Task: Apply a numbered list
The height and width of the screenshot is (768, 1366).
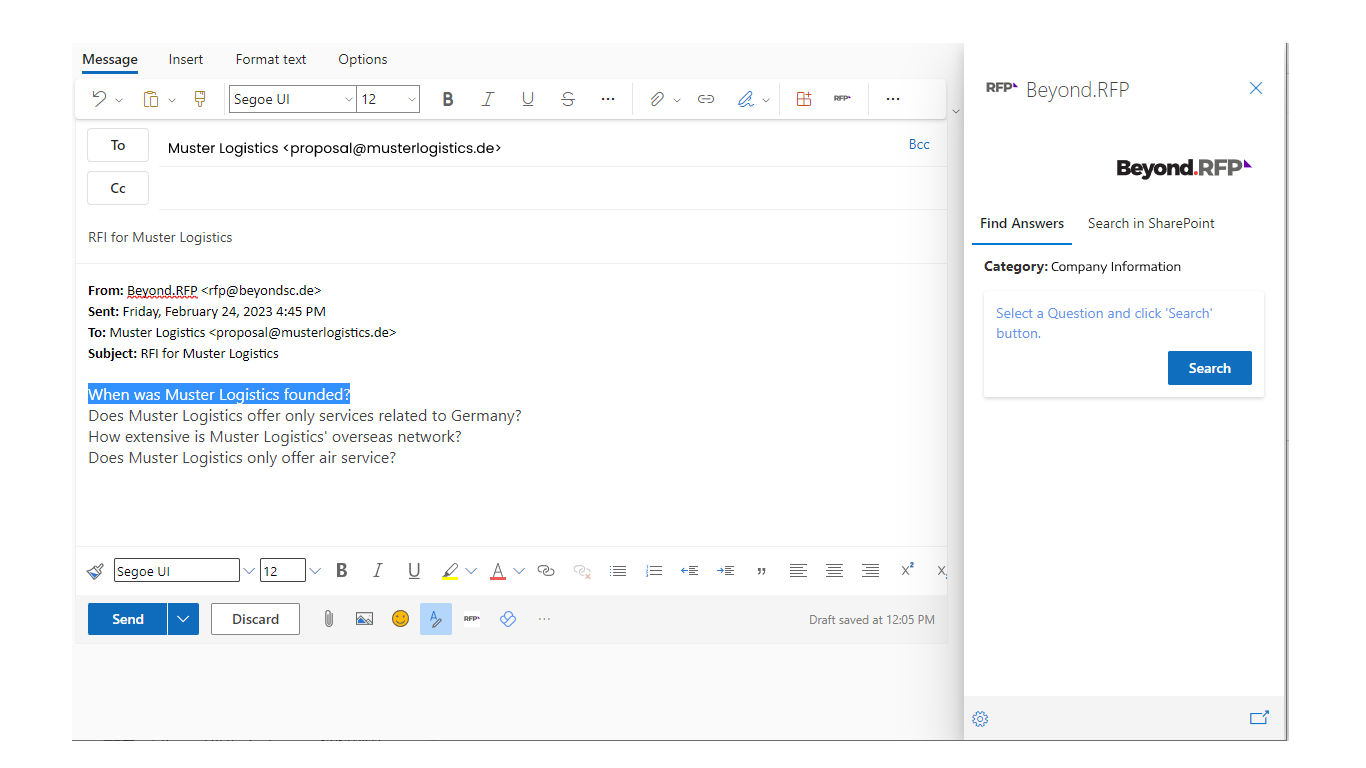Action: point(654,571)
